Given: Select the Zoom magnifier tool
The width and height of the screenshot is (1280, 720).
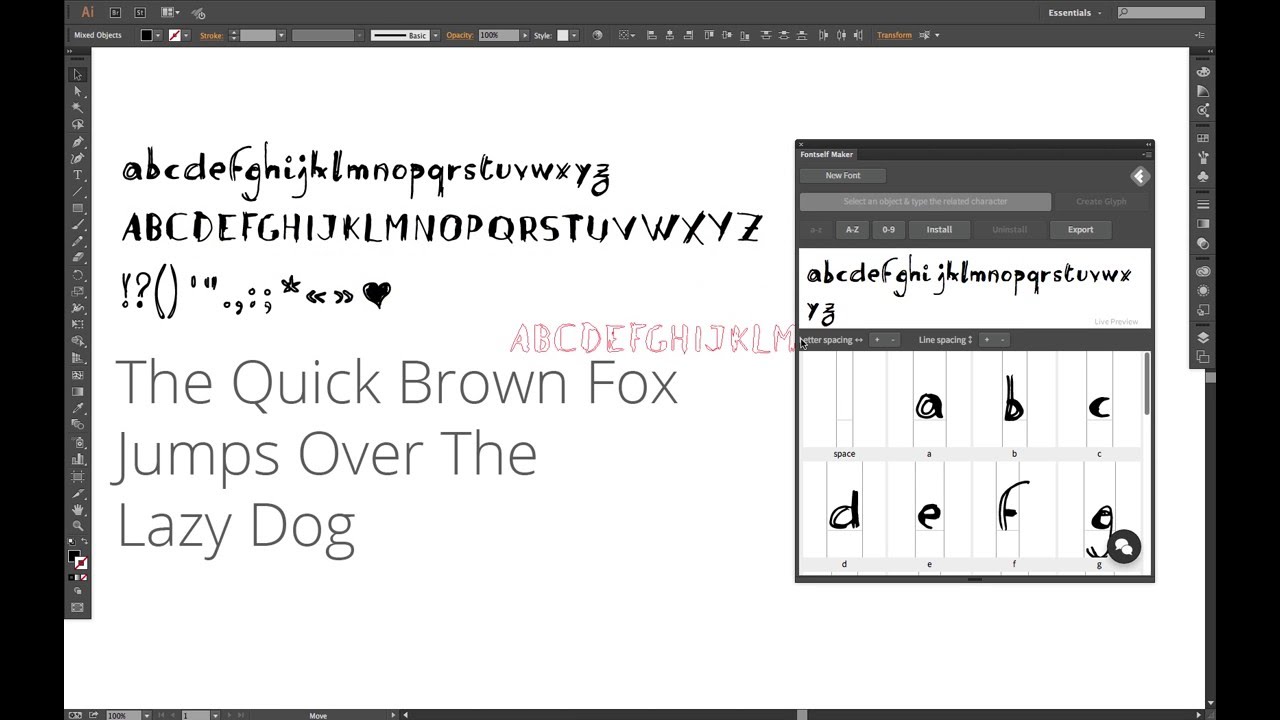Looking at the screenshot, I should pos(77,526).
